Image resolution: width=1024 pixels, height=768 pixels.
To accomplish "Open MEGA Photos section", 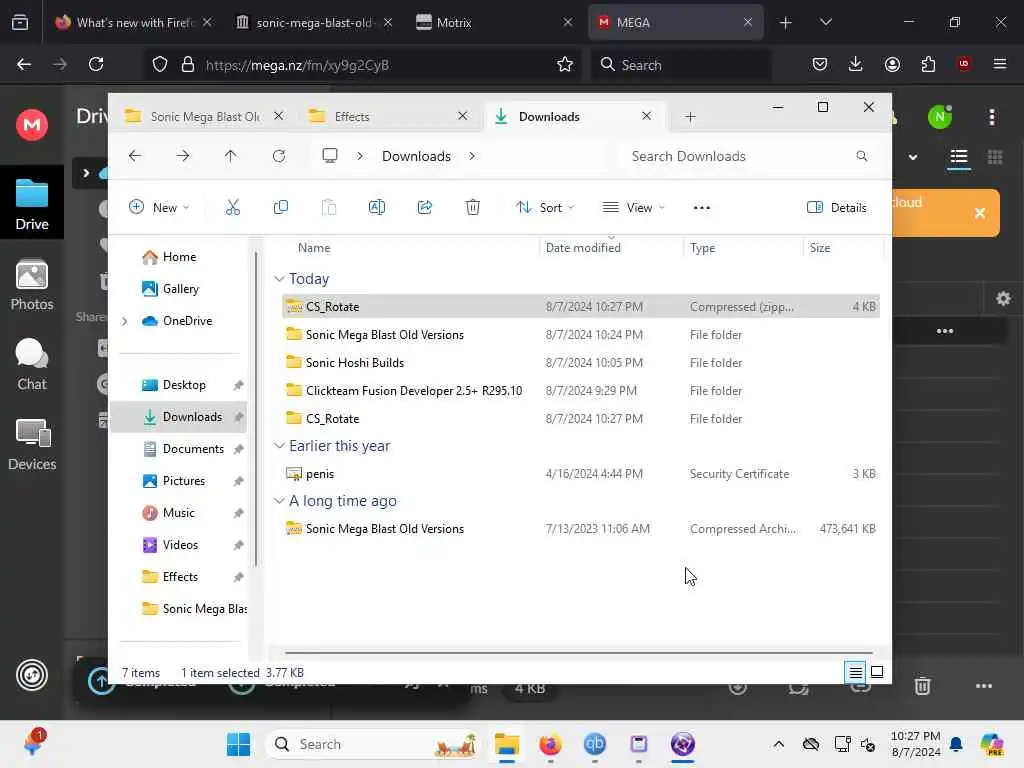I will tap(32, 285).
